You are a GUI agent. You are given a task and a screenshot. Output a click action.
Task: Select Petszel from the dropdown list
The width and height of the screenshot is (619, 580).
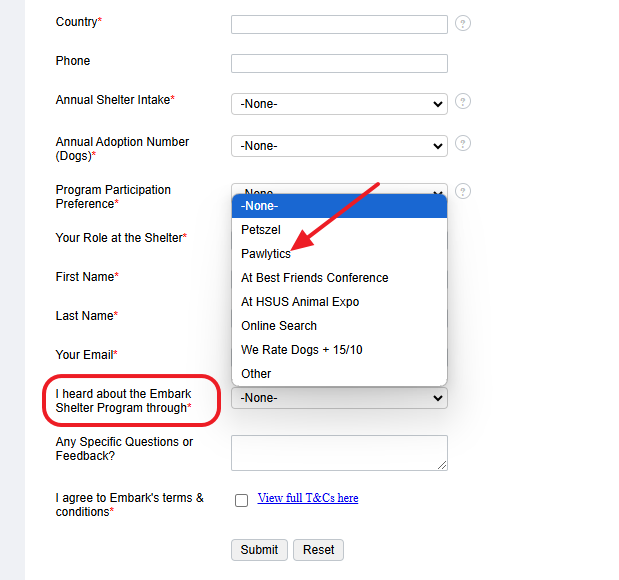click(339, 229)
